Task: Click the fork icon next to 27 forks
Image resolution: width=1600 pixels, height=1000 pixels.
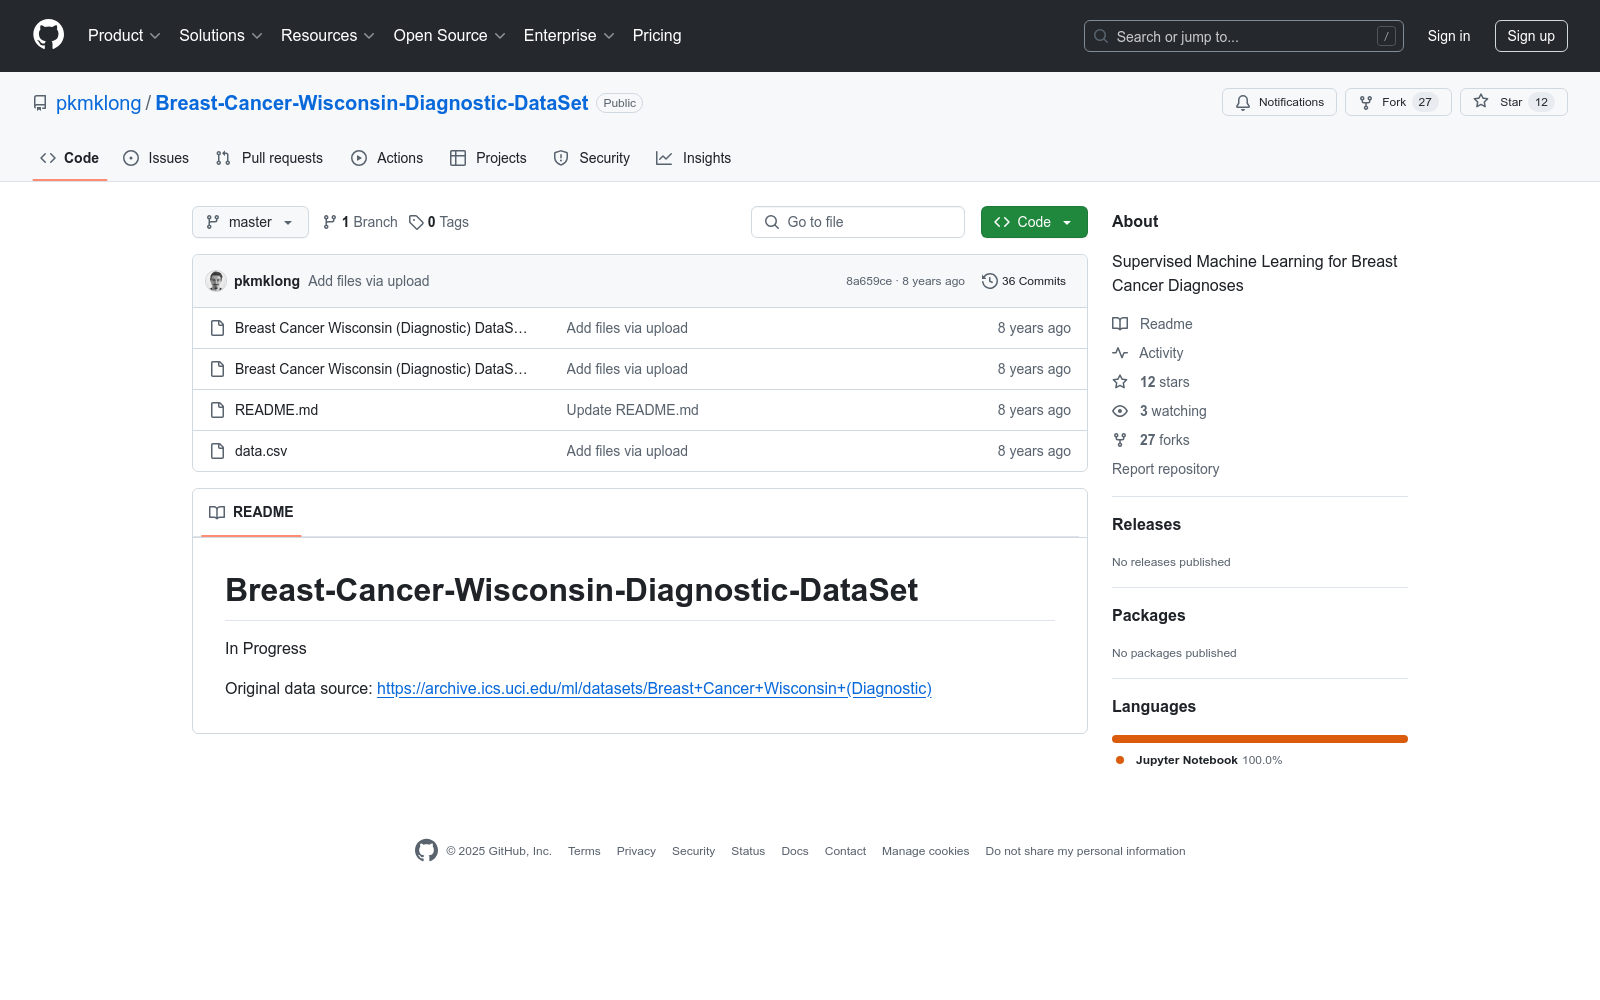Action: click(1120, 440)
